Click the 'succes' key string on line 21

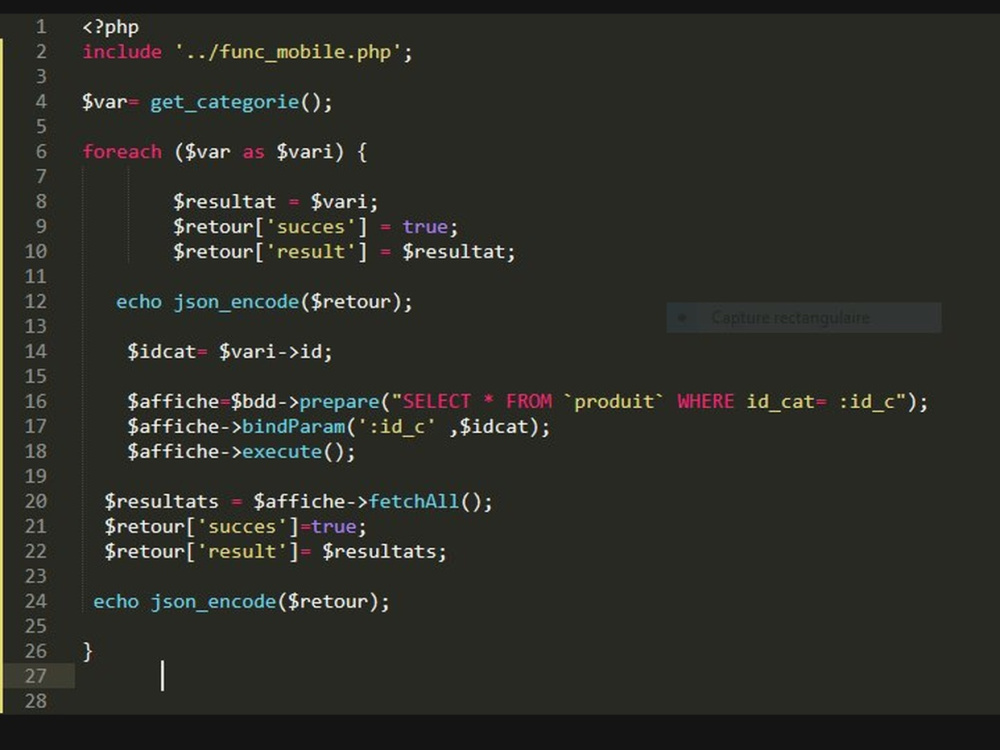coord(242,526)
